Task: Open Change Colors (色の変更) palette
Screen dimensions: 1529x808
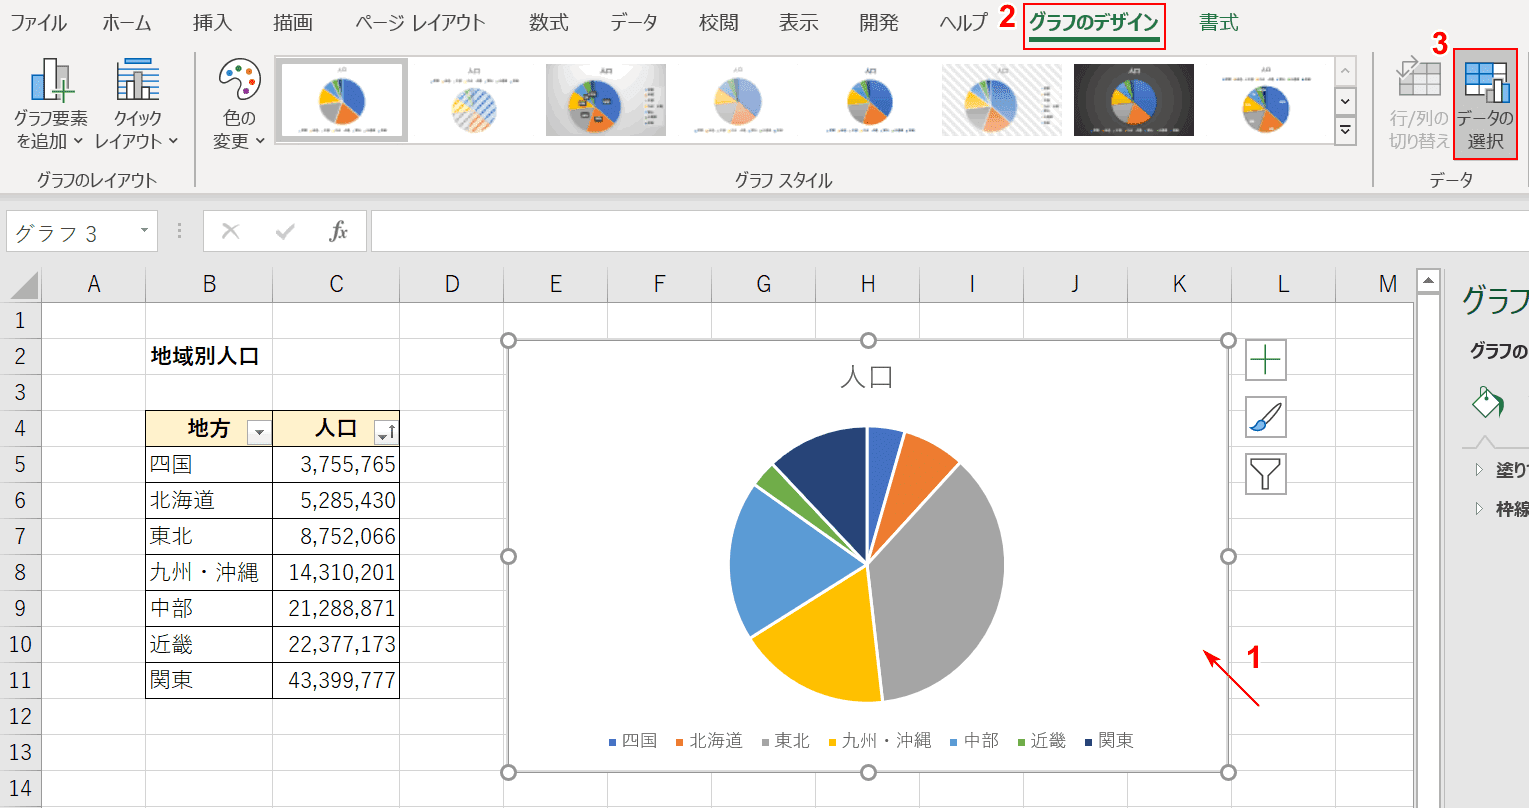Action: [x=240, y=104]
